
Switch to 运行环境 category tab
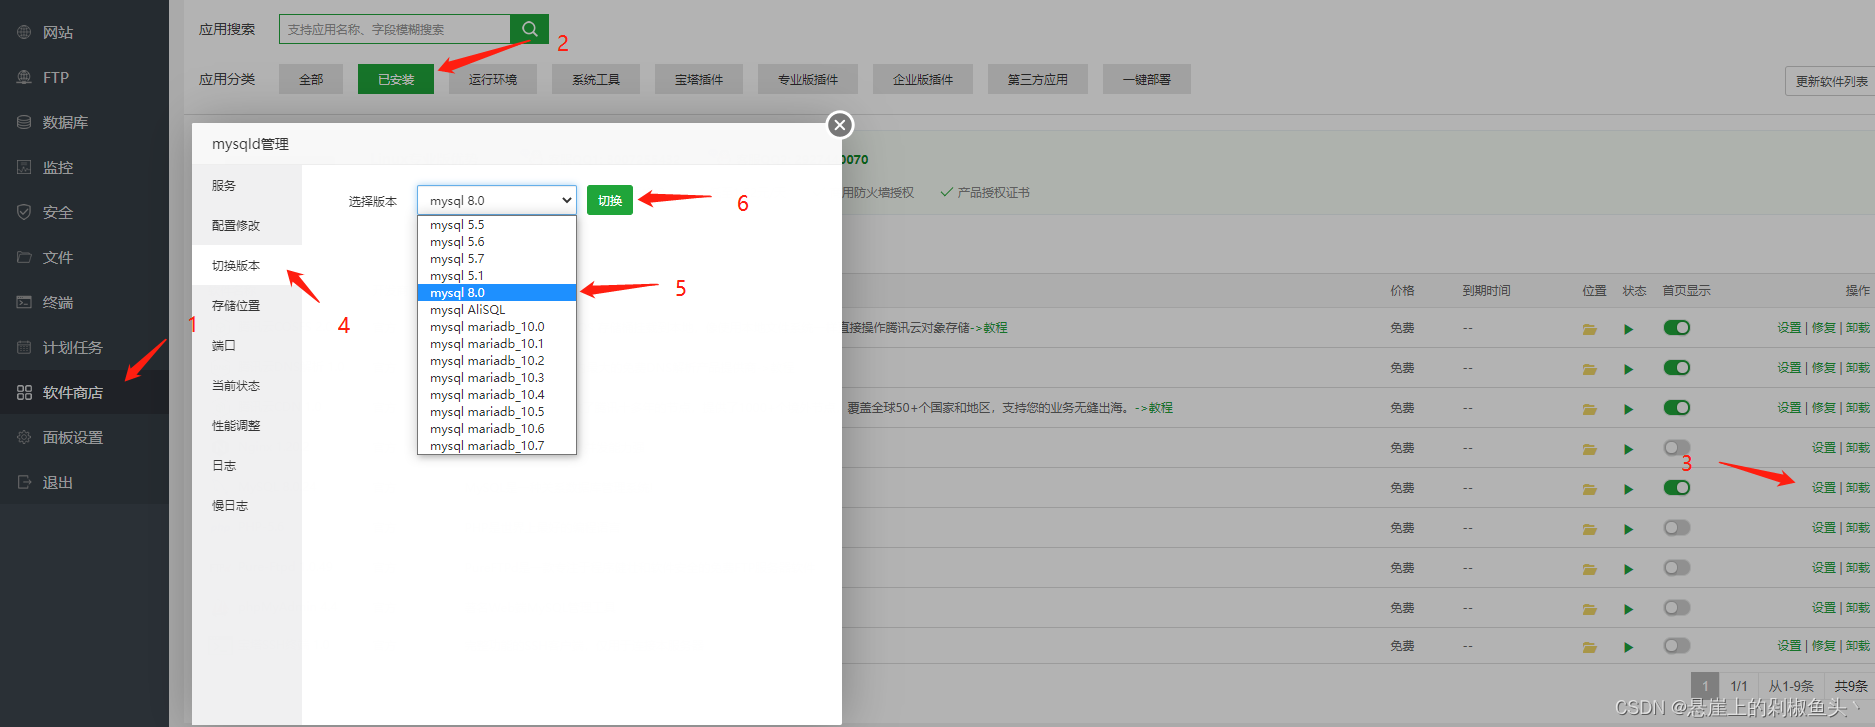tap(493, 79)
